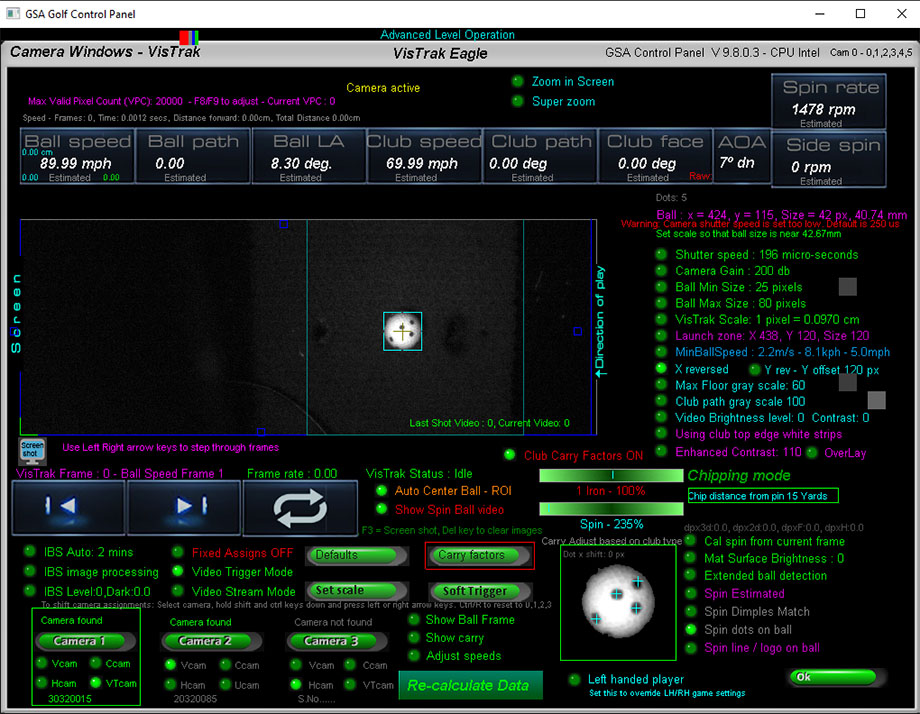Click the gray square beside Club path gray scale
Image resolution: width=920 pixels, height=714 pixels.
[x=876, y=400]
